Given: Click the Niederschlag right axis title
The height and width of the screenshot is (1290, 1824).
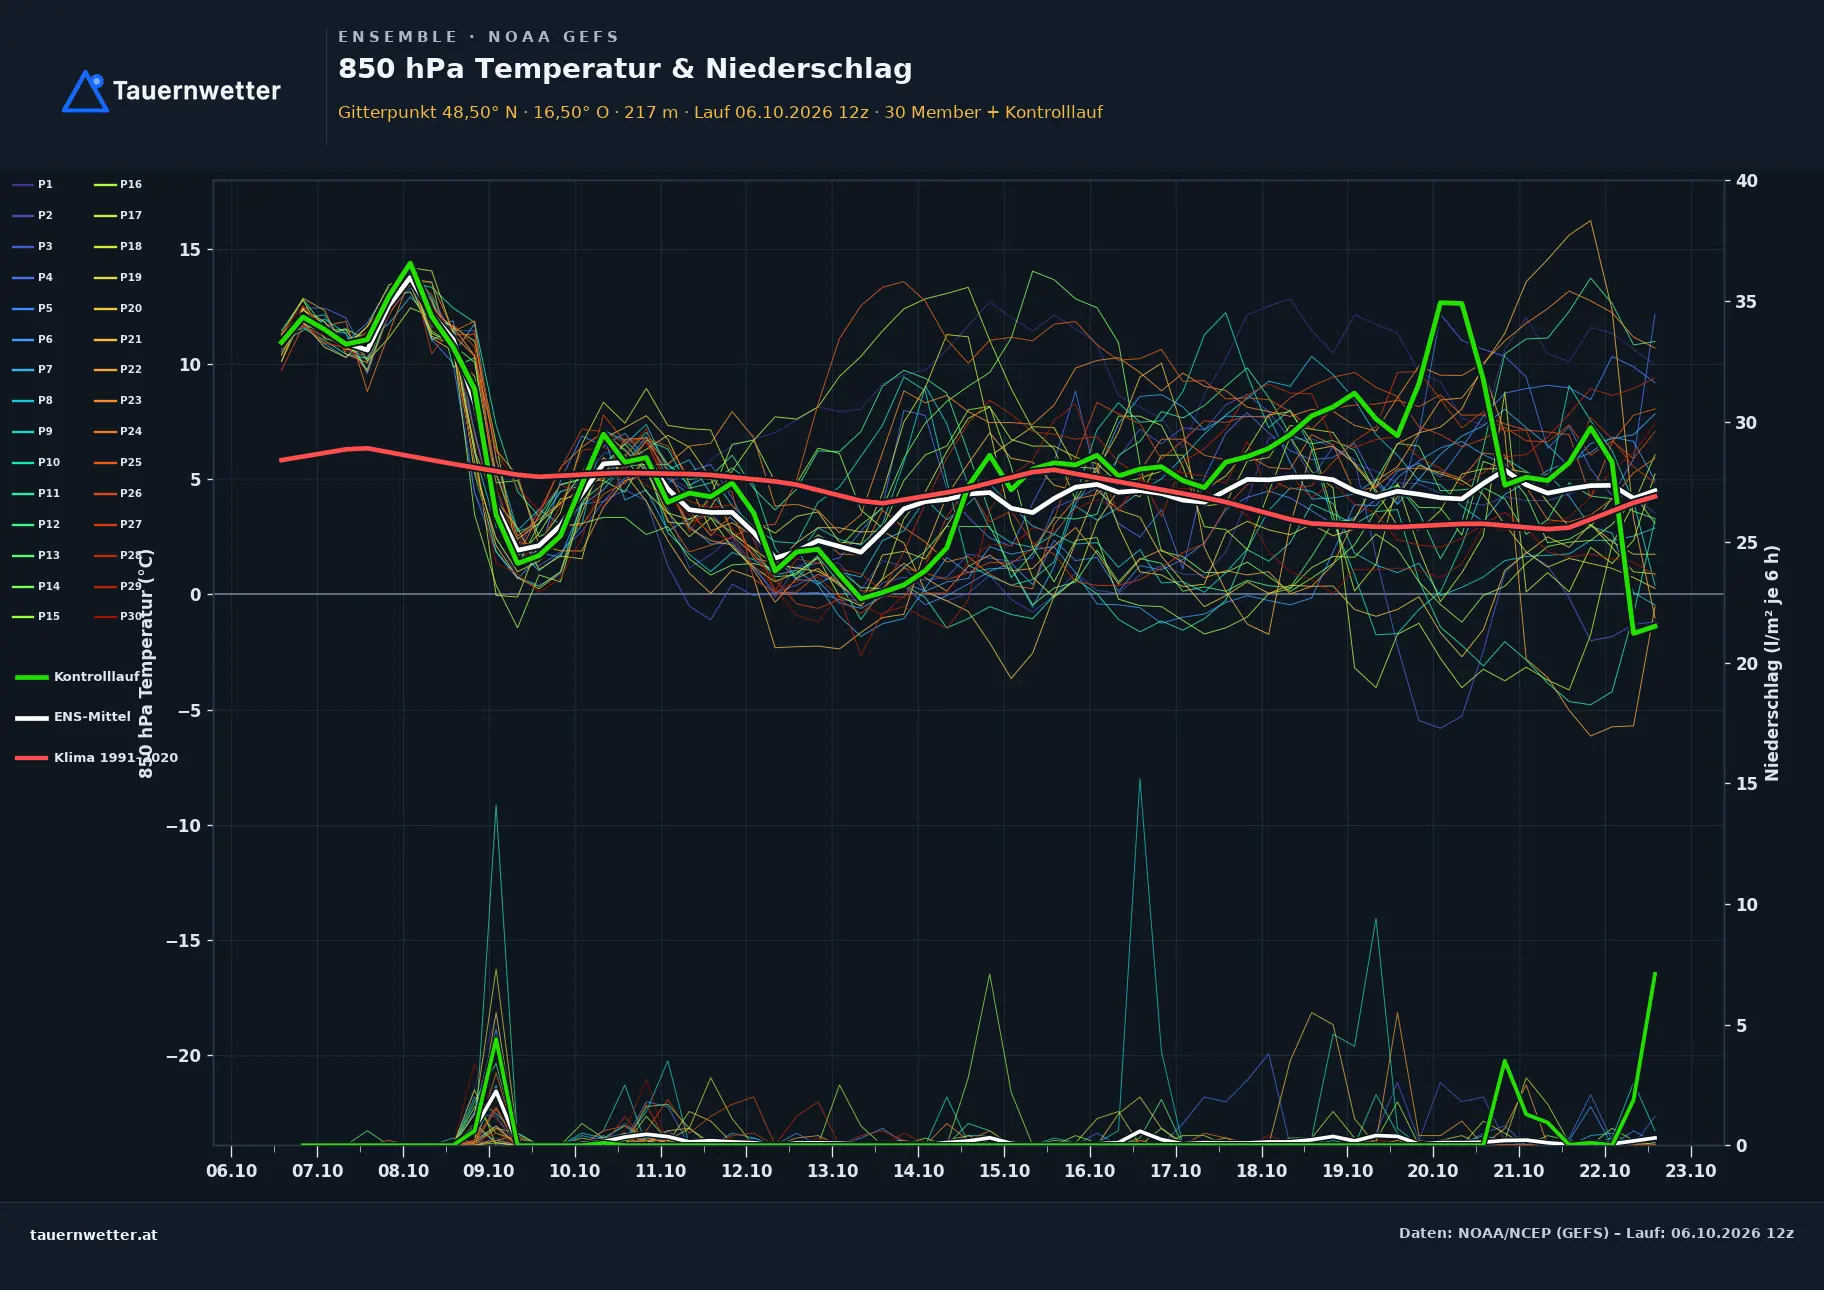Looking at the screenshot, I should [x=1772, y=663].
